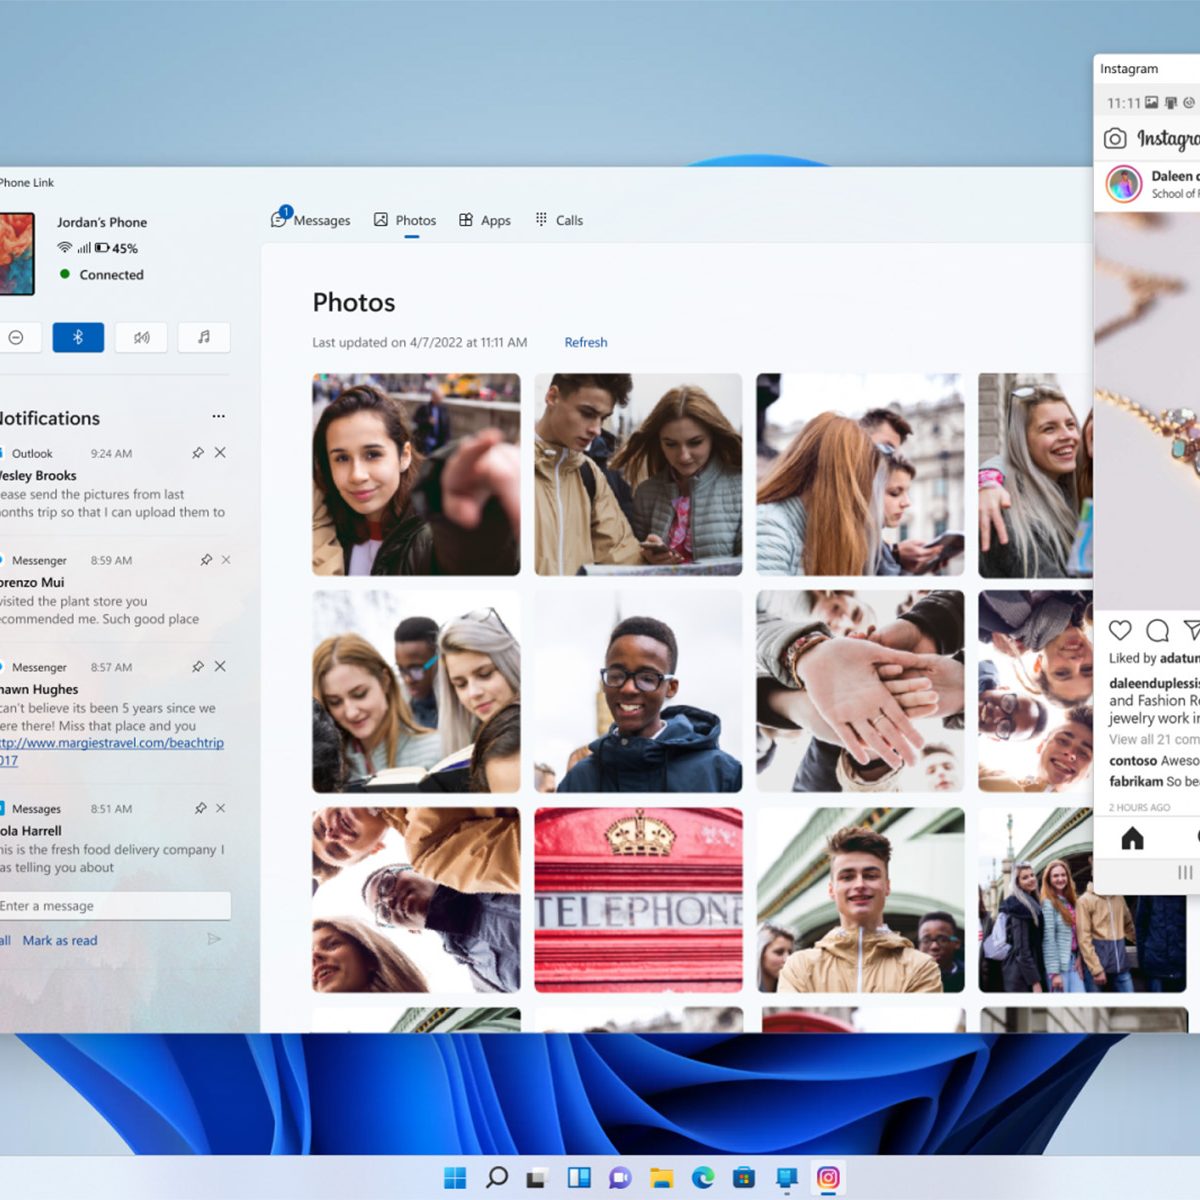Pin the Outlook notification from Wesley Brooks
Viewport: 1200px width, 1200px height.
pos(198,453)
